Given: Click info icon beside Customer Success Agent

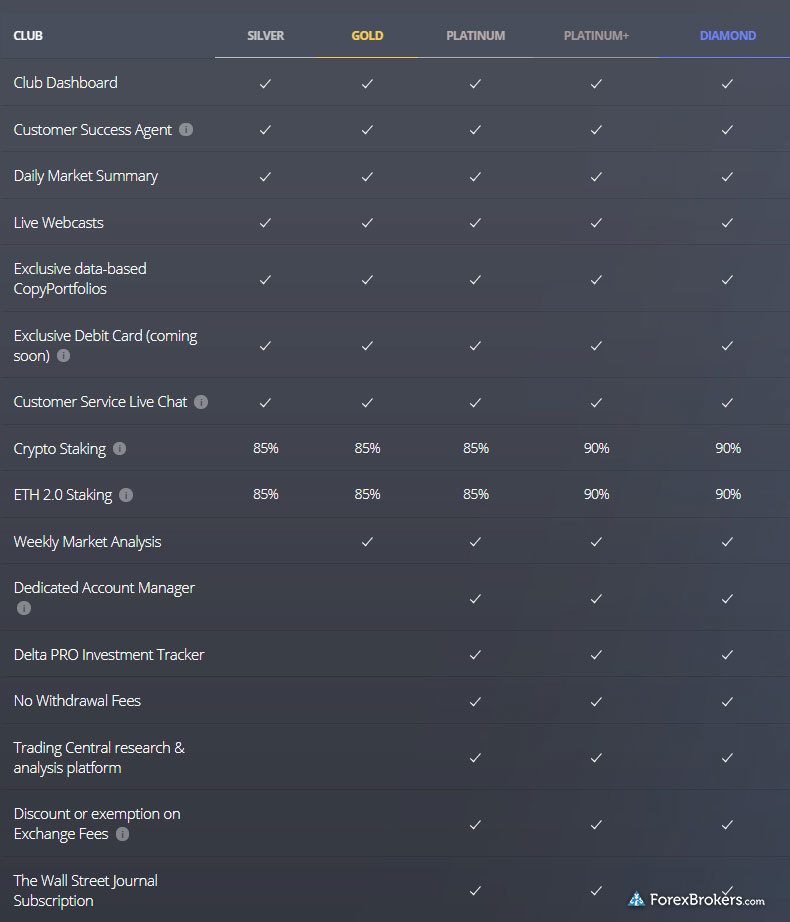Looking at the screenshot, I should tap(186, 129).
